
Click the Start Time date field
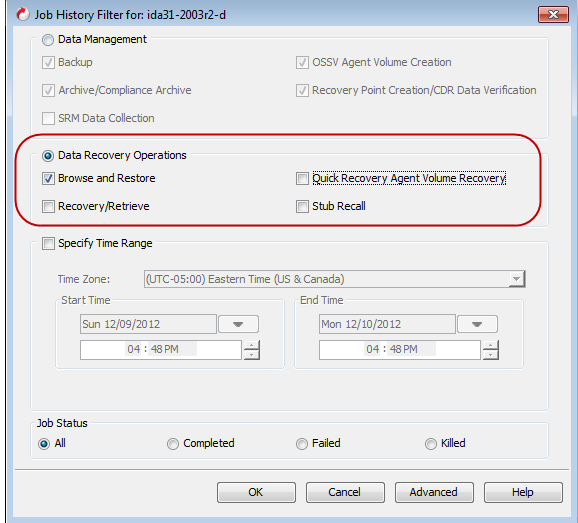click(148, 324)
